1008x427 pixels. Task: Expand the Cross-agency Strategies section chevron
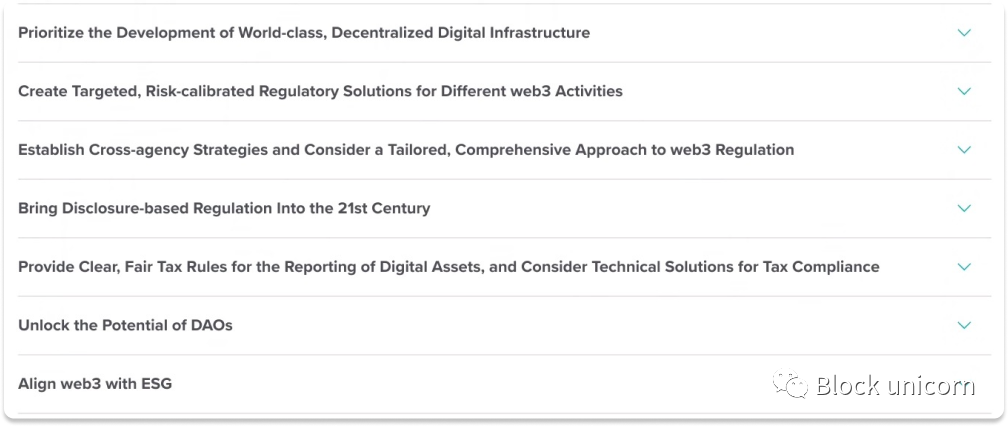(x=964, y=150)
